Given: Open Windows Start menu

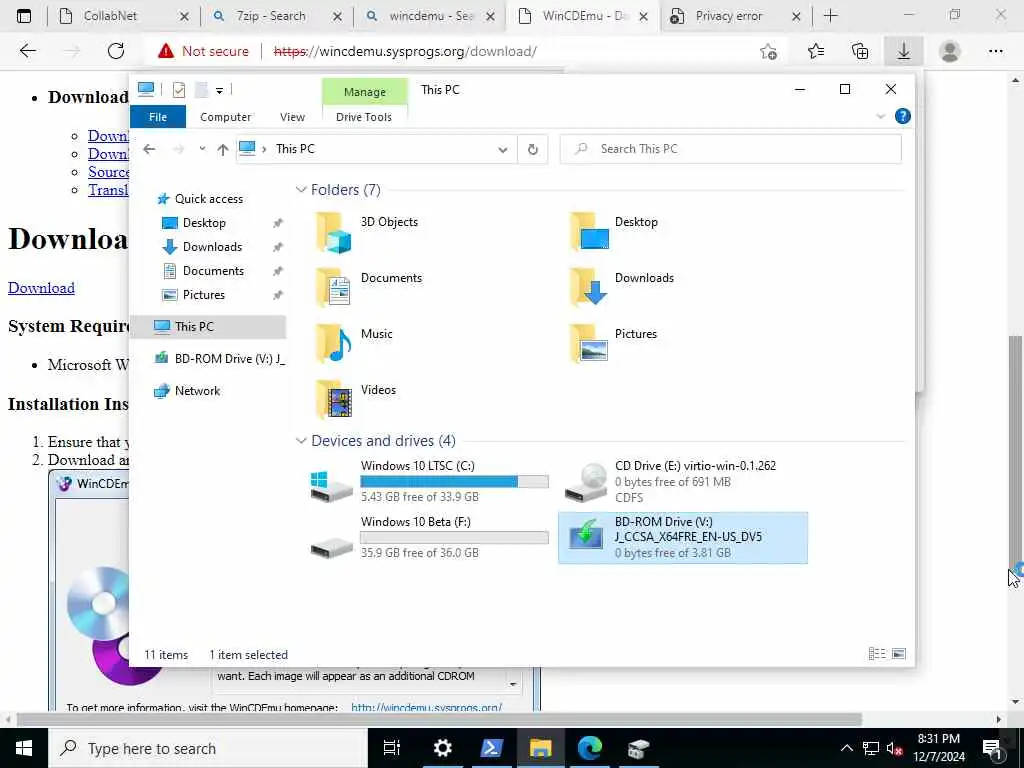Looking at the screenshot, I should 24,748.
